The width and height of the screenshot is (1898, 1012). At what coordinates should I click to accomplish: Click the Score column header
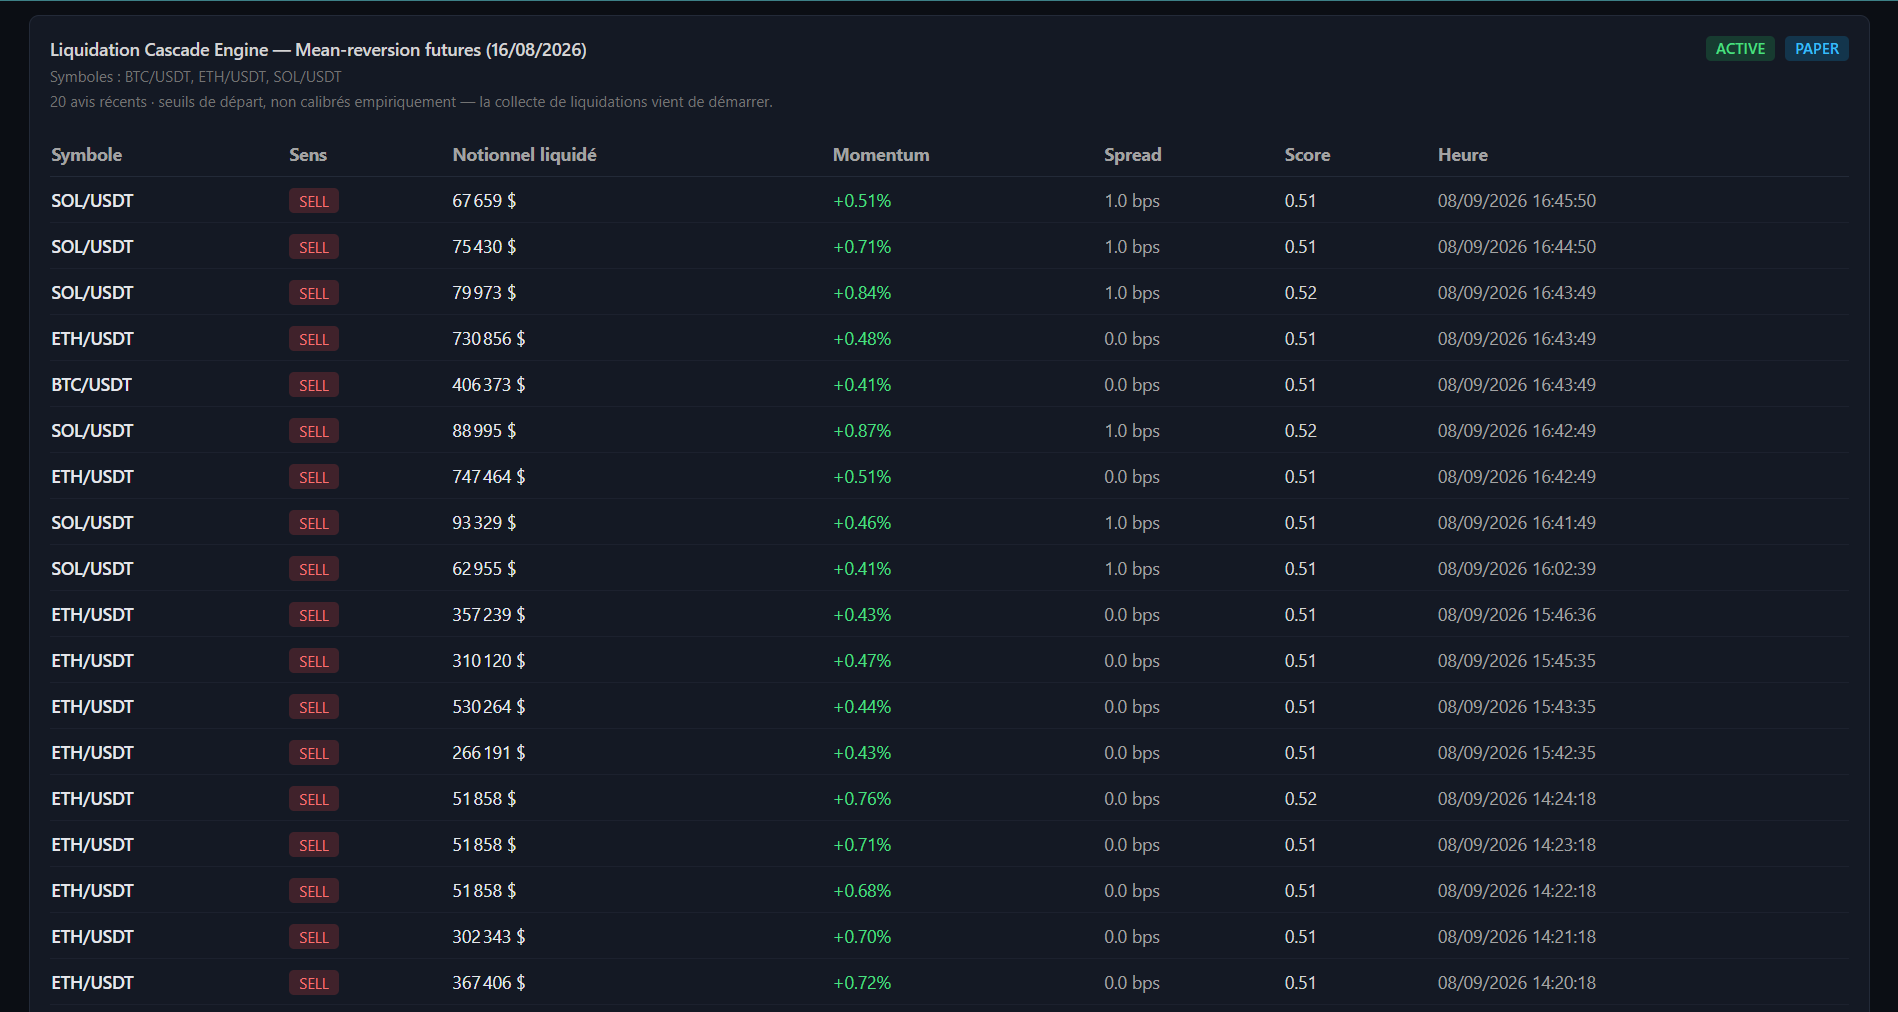pos(1307,155)
